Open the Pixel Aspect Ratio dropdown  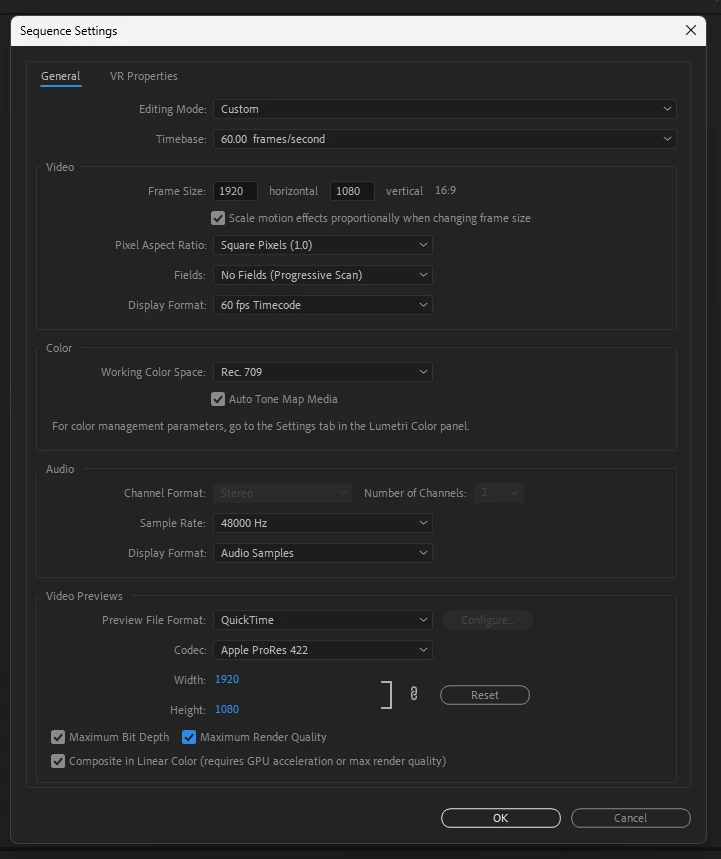(x=323, y=245)
